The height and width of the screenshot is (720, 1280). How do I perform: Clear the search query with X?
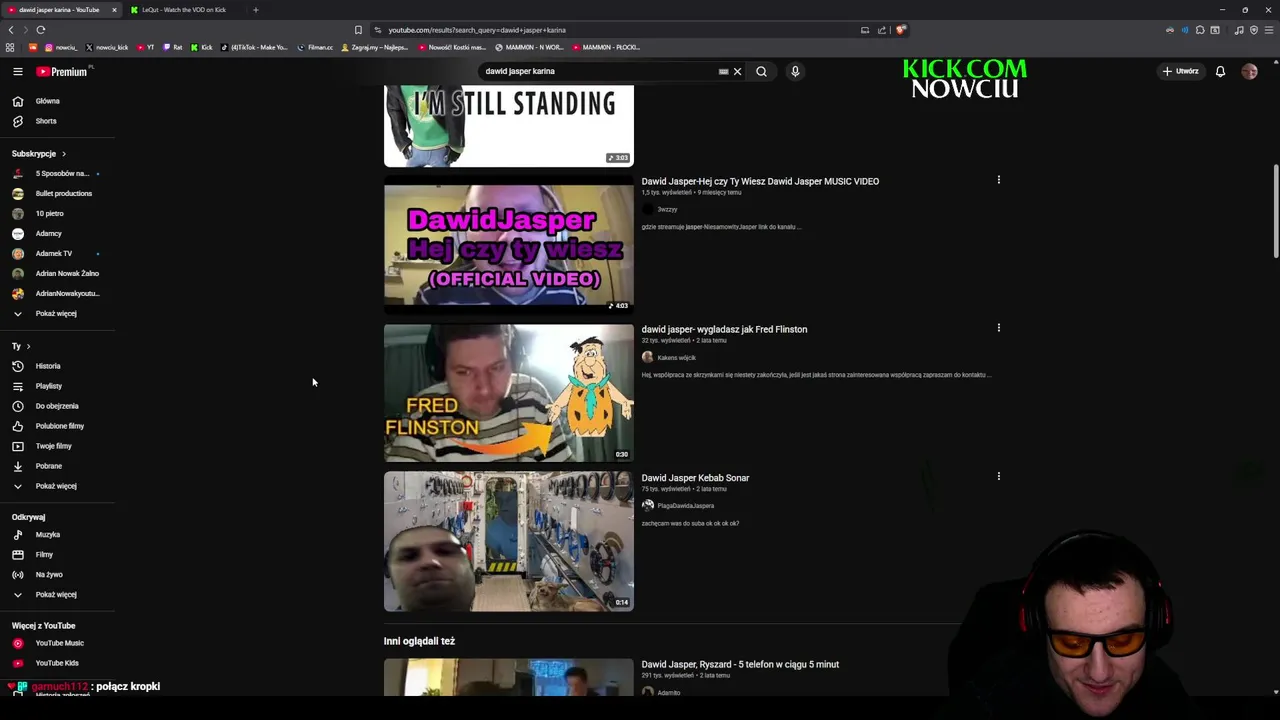coord(737,71)
